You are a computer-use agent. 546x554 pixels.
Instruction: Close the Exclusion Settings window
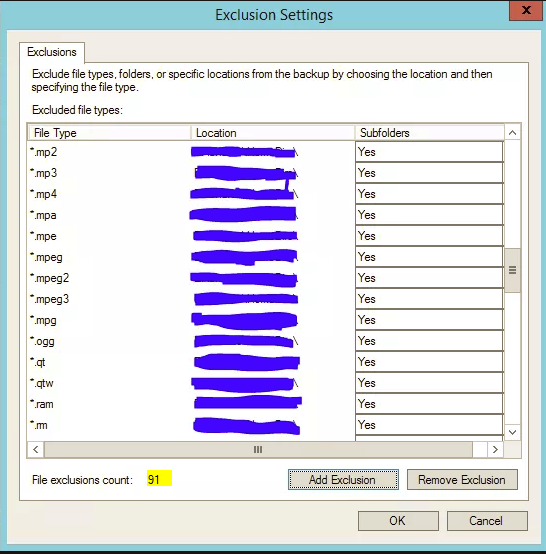[526, 10]
